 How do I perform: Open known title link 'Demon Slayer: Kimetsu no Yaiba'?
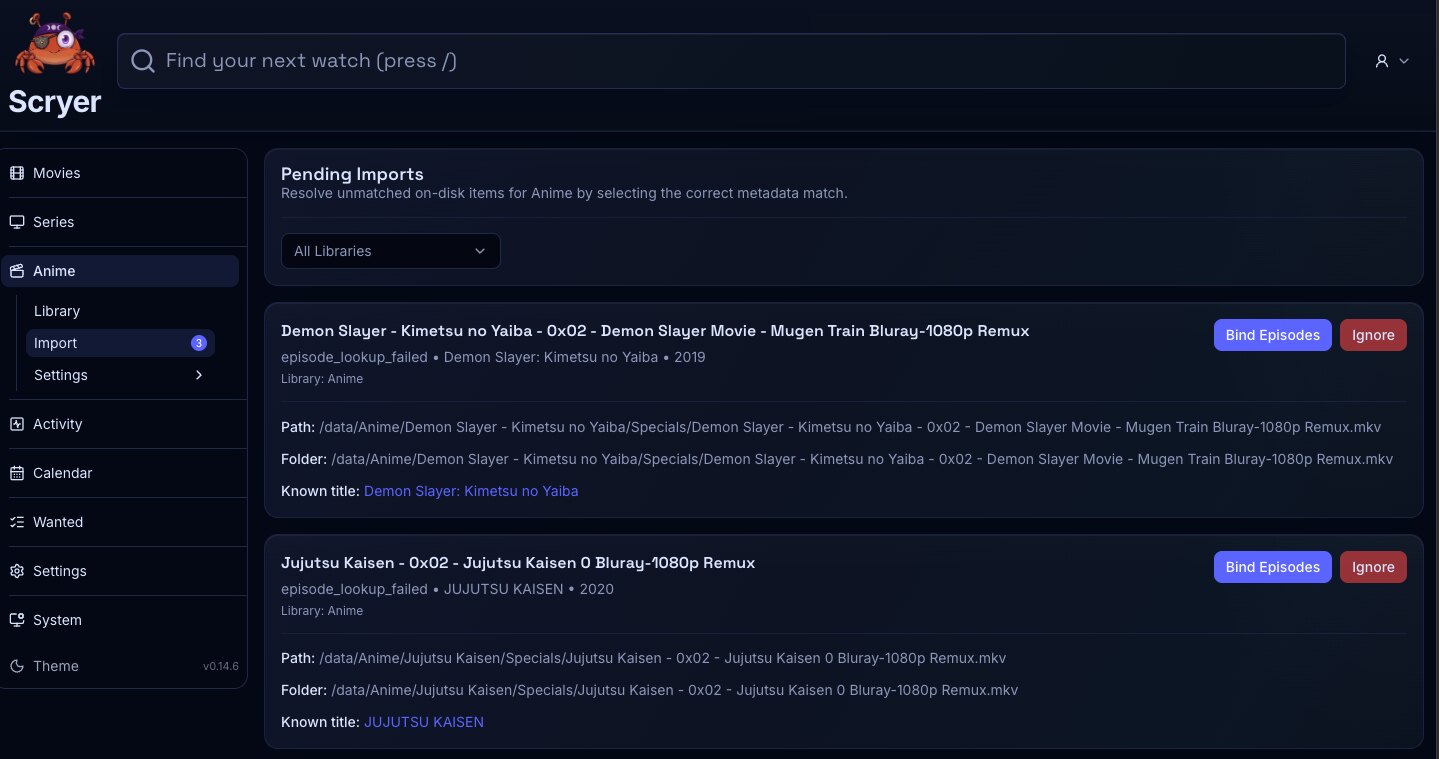471,491
